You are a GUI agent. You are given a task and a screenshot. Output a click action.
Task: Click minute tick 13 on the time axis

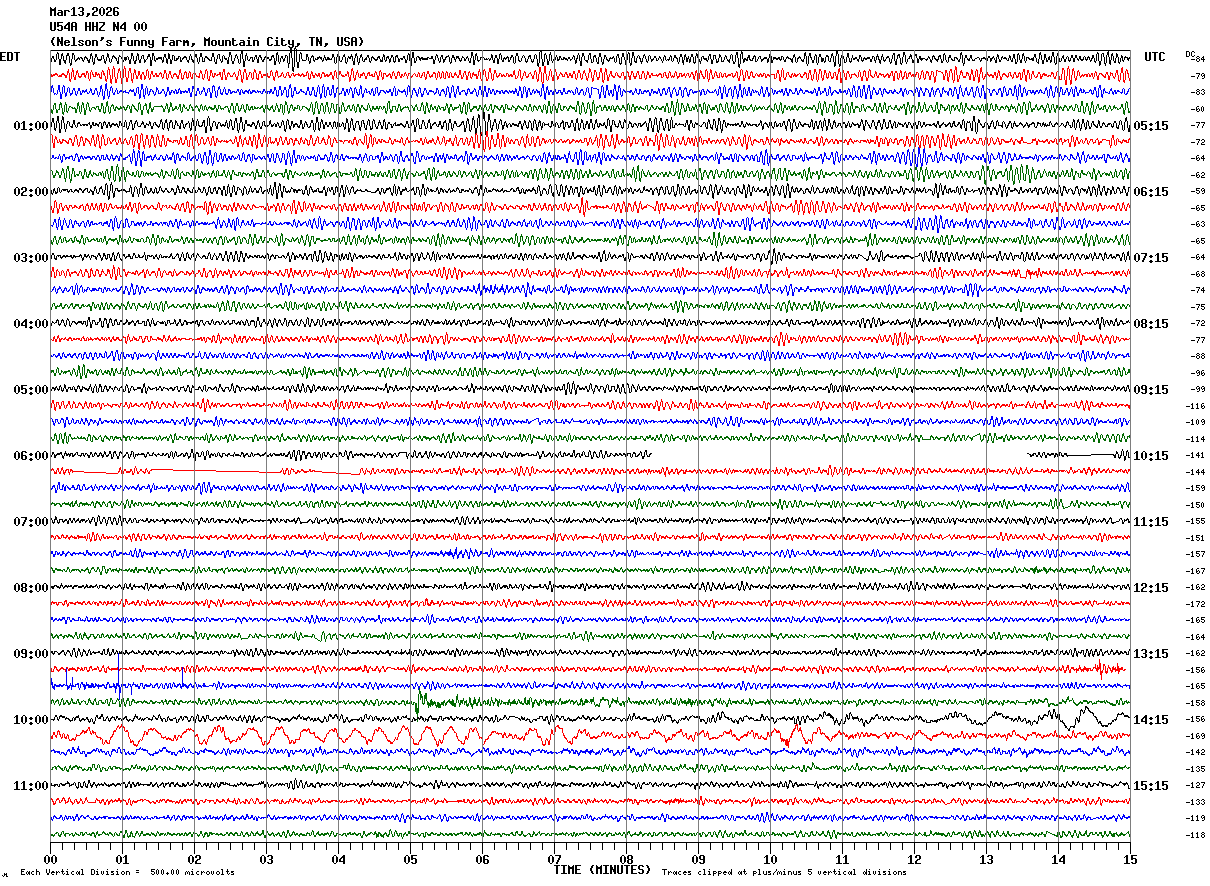(986, 859)
